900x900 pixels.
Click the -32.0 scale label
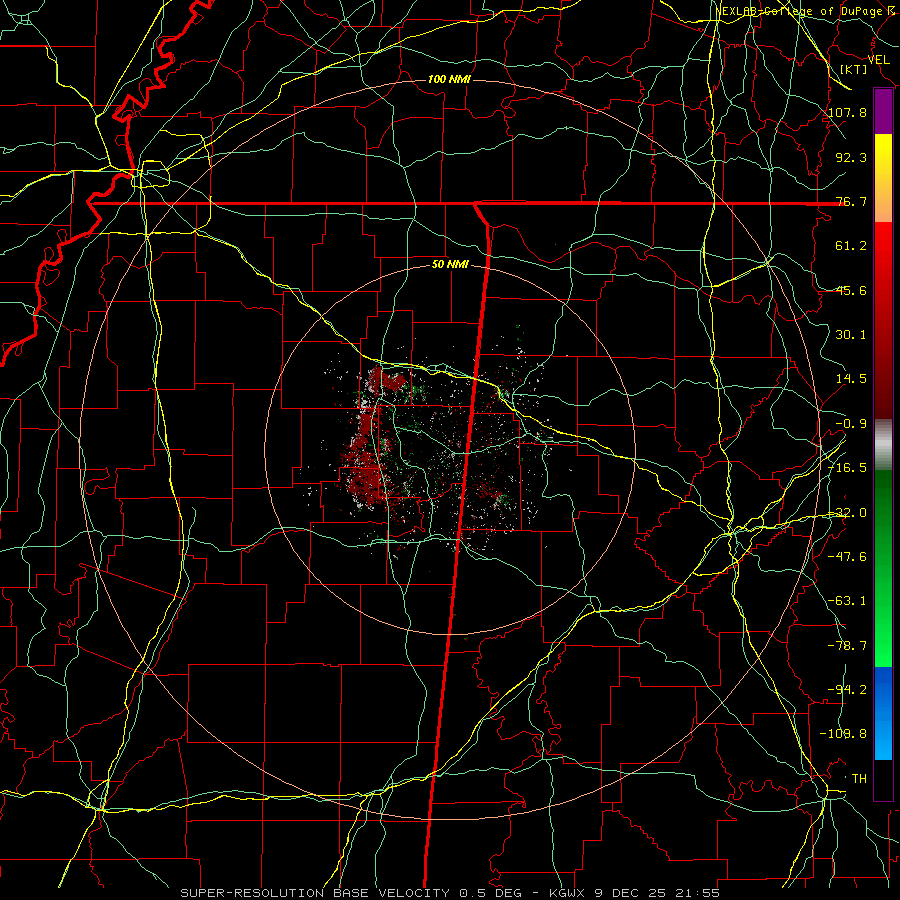(x=848, y=513)
